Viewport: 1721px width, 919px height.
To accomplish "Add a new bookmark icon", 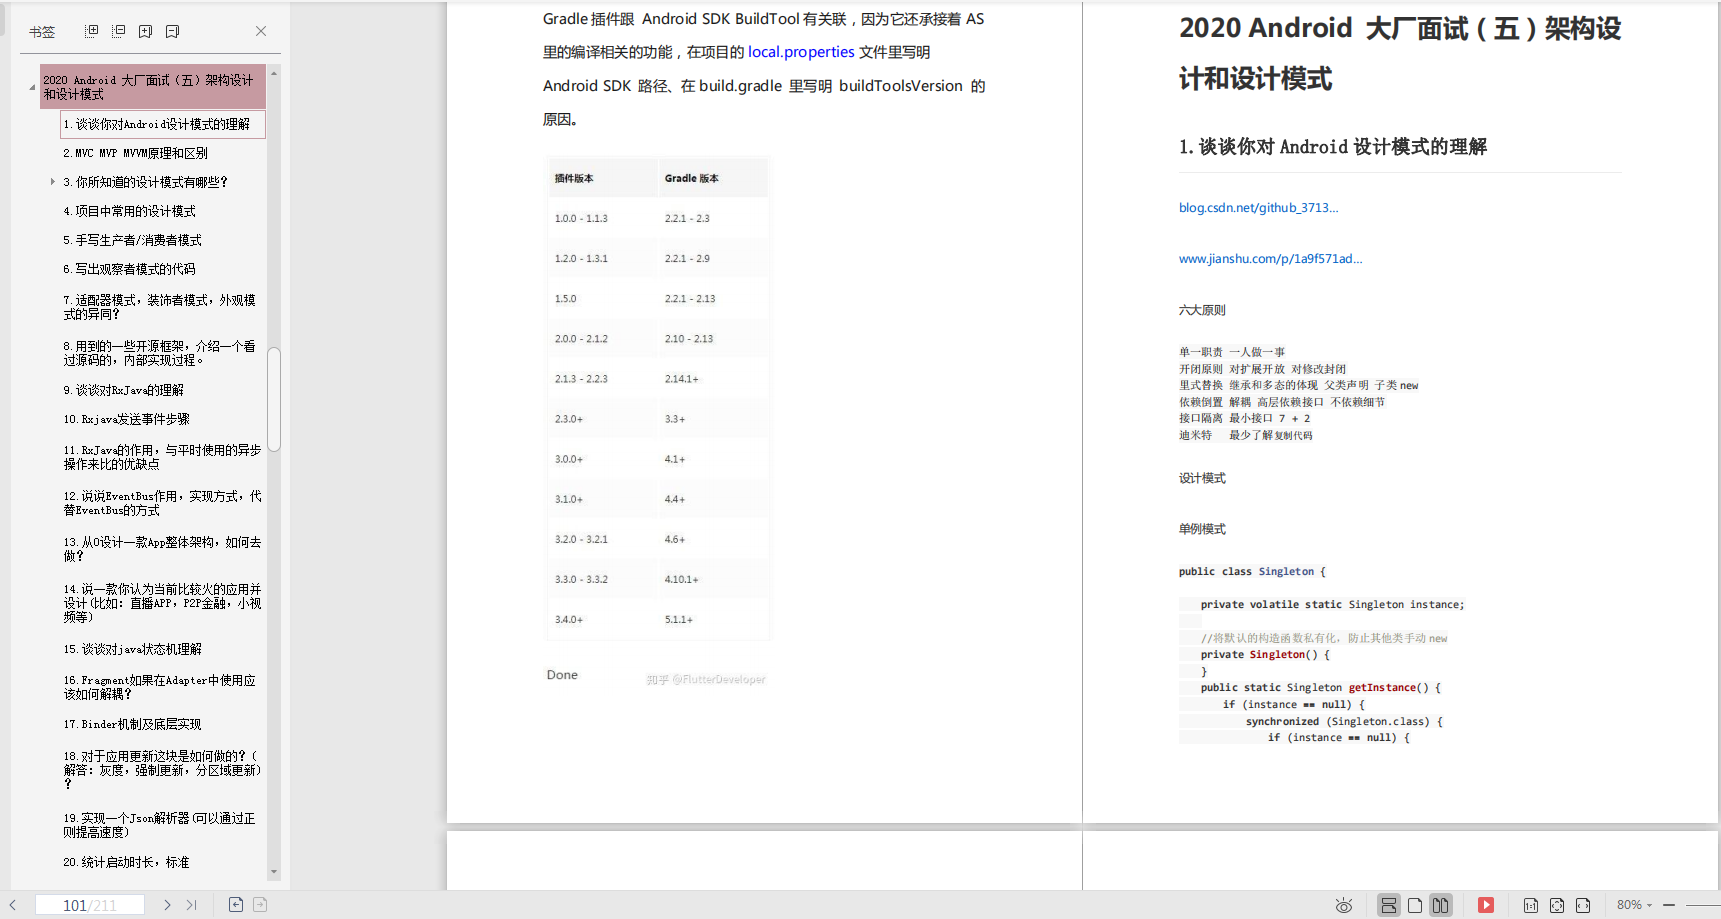I will click(146, 31).
